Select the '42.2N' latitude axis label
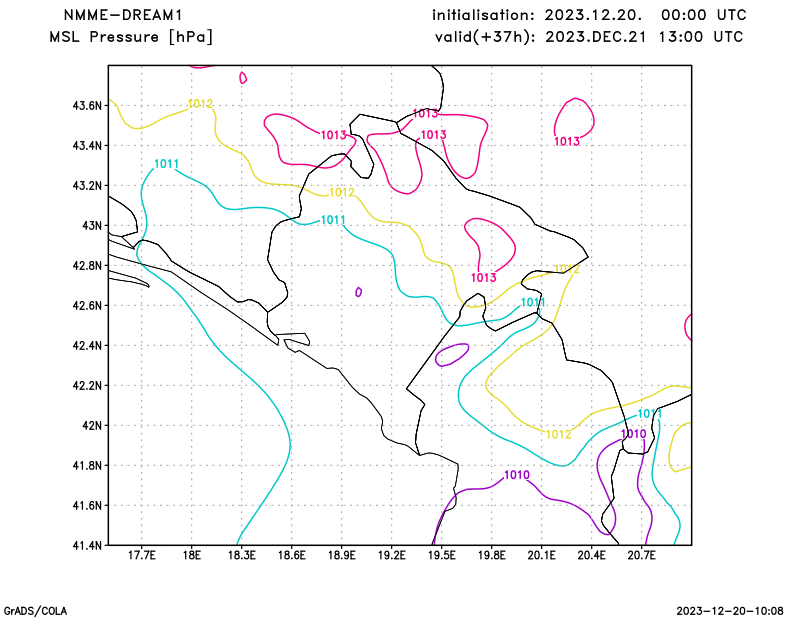Image resolution: width=800 pixels, height=618 pixels. [87, 386]
